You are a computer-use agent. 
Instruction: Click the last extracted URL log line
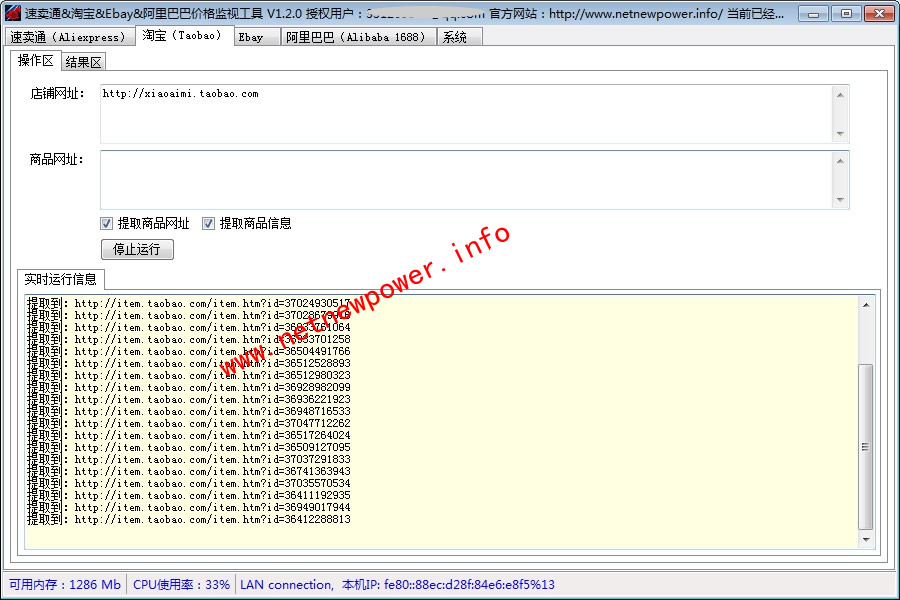coord(190,520)
